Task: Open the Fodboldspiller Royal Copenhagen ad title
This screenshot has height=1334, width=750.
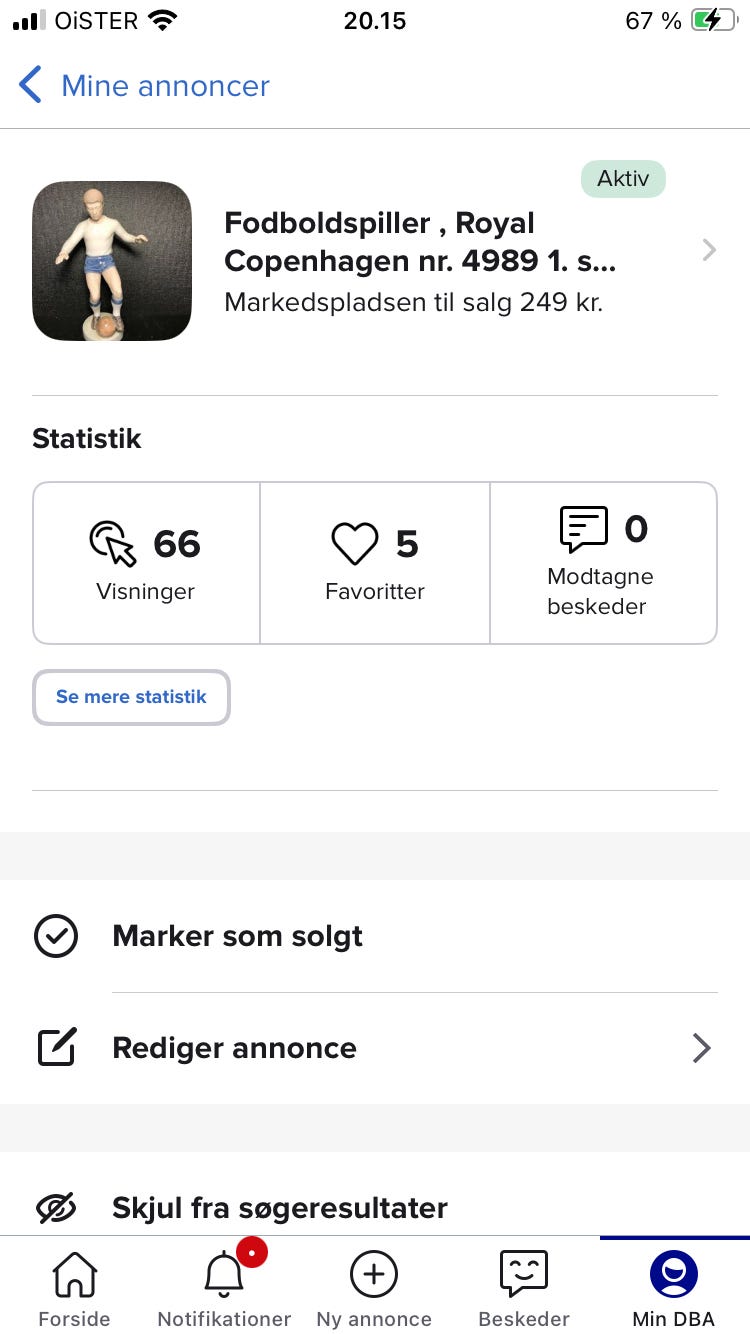Action: coord(420,242)
